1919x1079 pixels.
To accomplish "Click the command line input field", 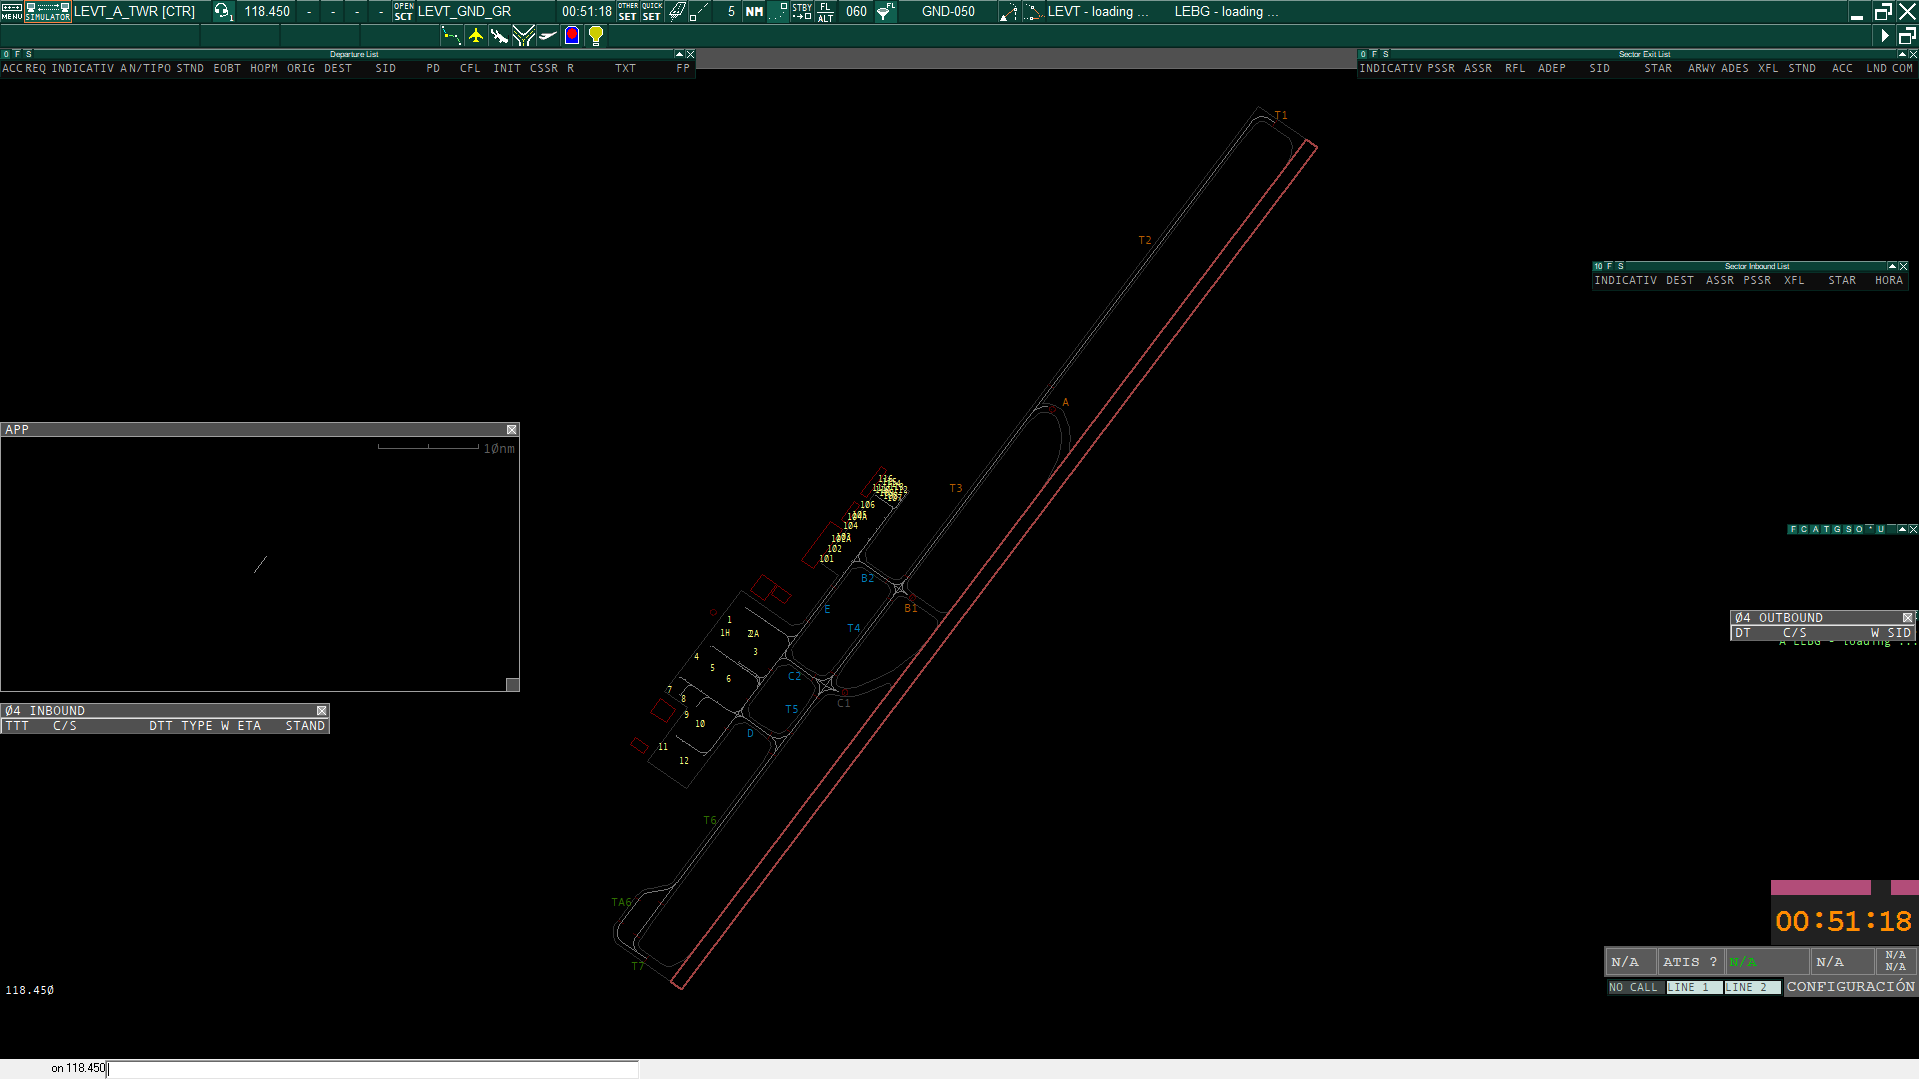I will [372, 1069].
